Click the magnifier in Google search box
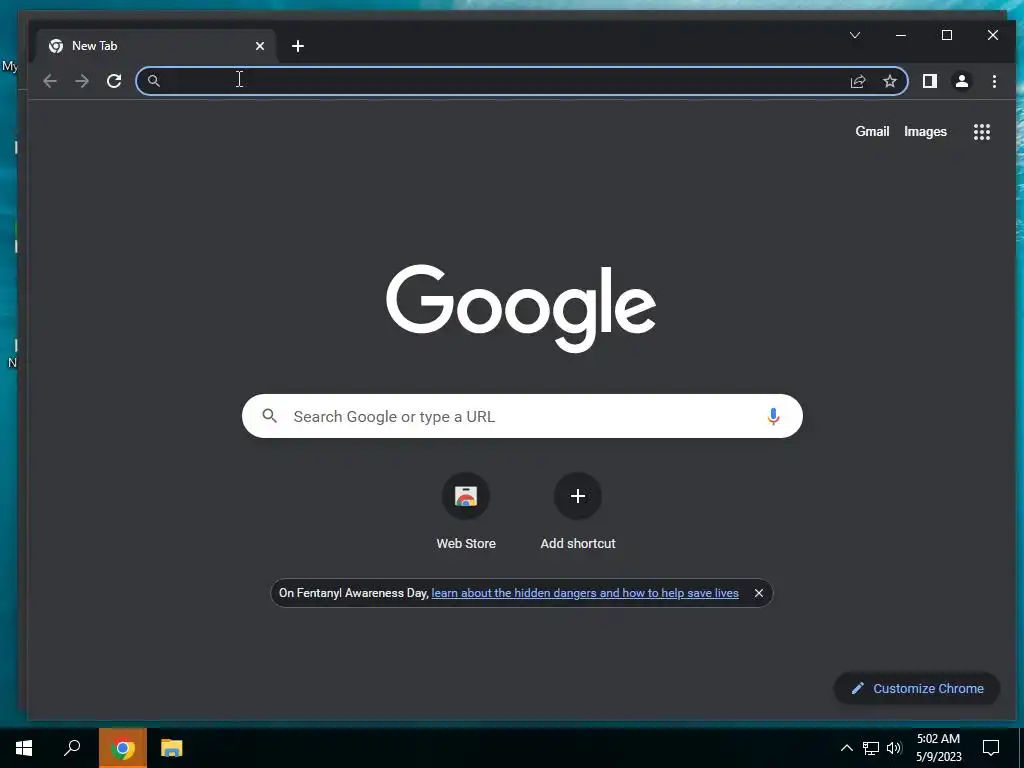 pos(270,416)
